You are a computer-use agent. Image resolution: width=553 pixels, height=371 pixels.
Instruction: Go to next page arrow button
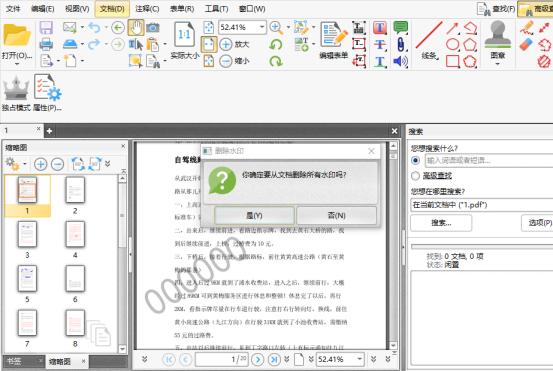click(x=258, y=359)
